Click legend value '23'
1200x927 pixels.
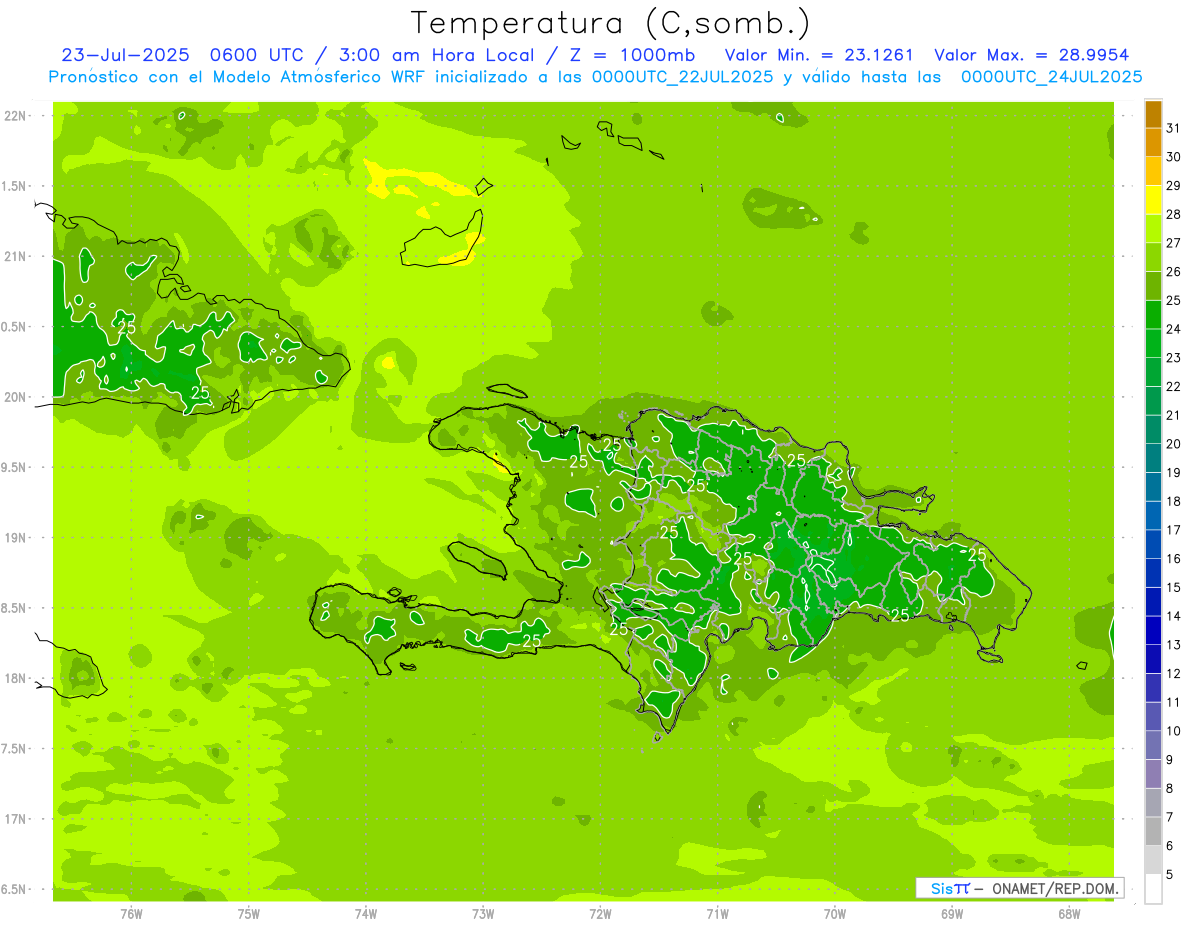point(1174,358)
